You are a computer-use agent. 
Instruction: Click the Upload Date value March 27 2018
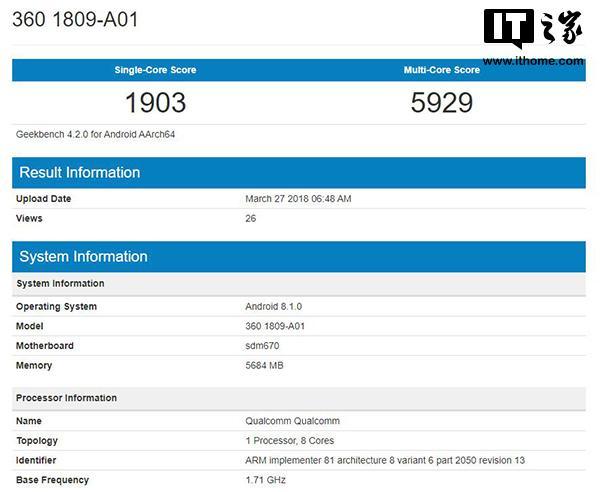[298, 199]
